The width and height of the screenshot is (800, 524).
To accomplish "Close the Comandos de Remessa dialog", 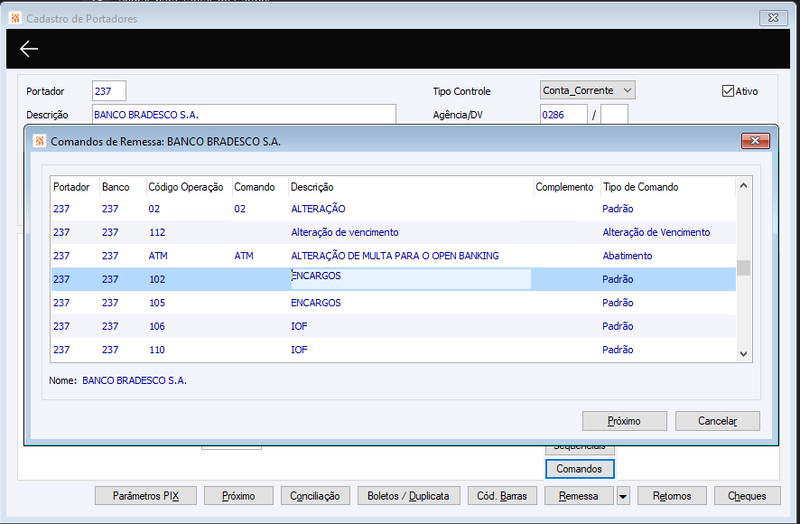I will pyautogui.click(x=756, y=141).
